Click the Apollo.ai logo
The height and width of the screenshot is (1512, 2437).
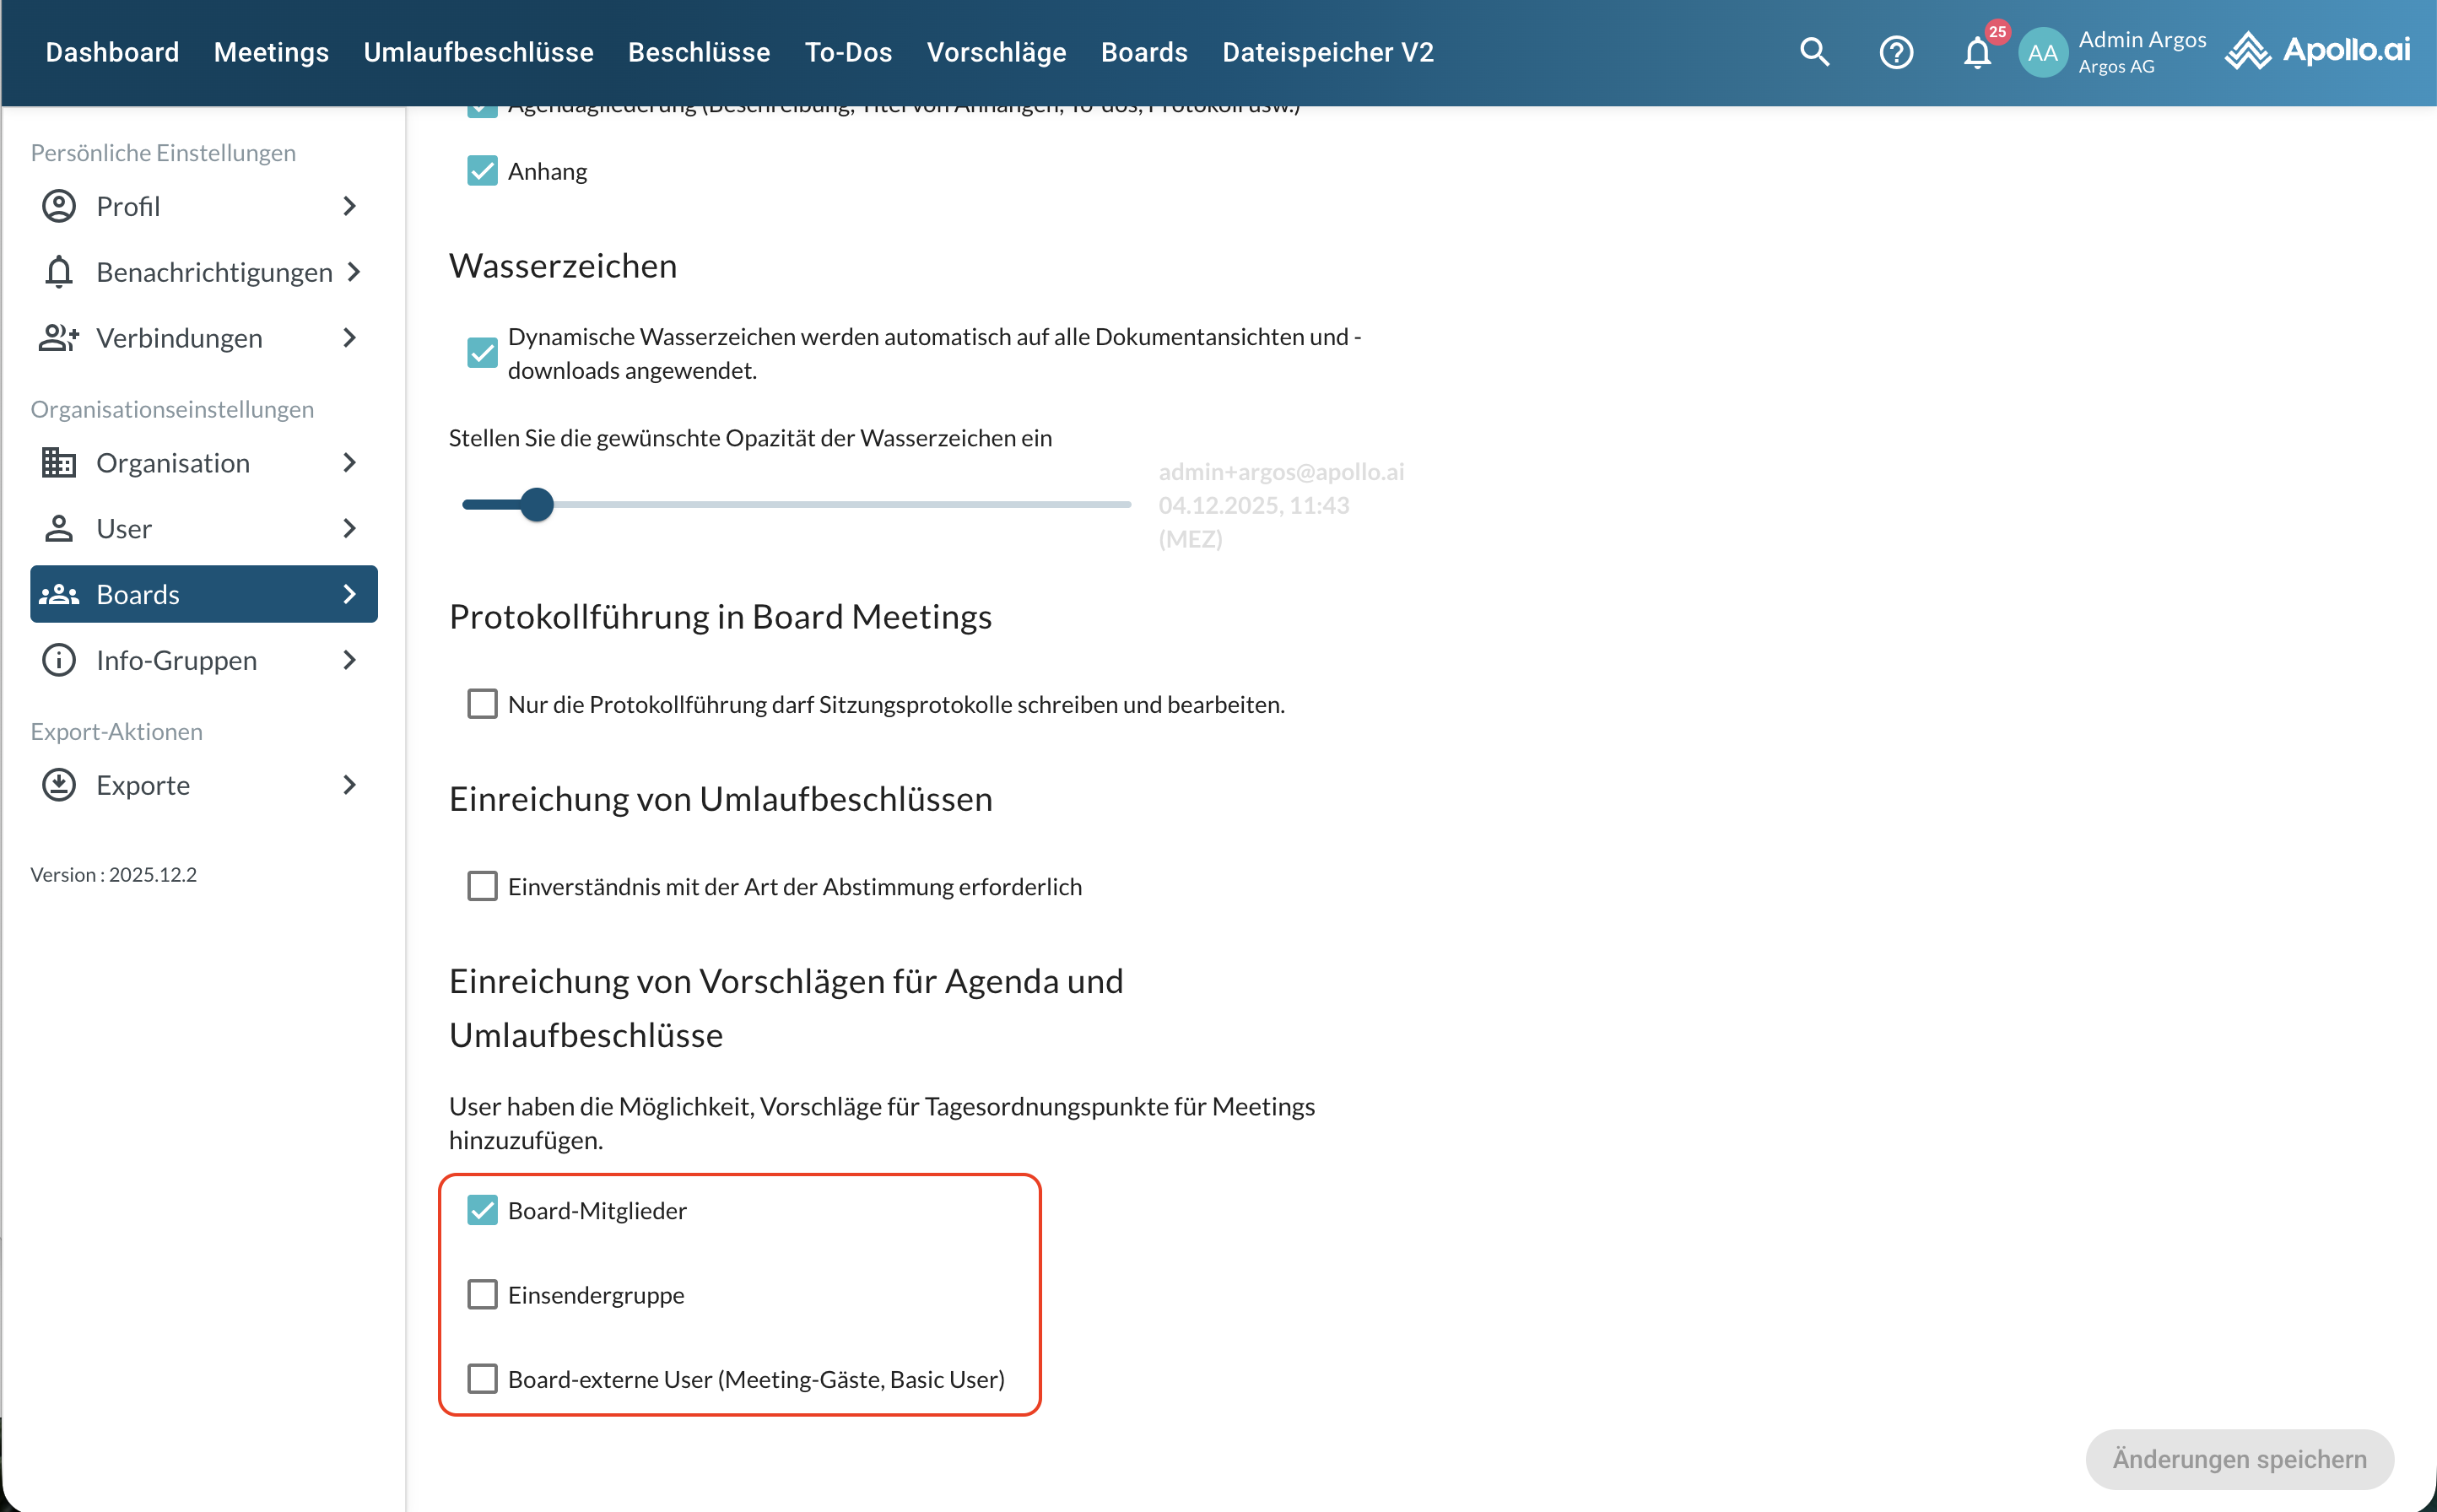(x=2318, y=50)
